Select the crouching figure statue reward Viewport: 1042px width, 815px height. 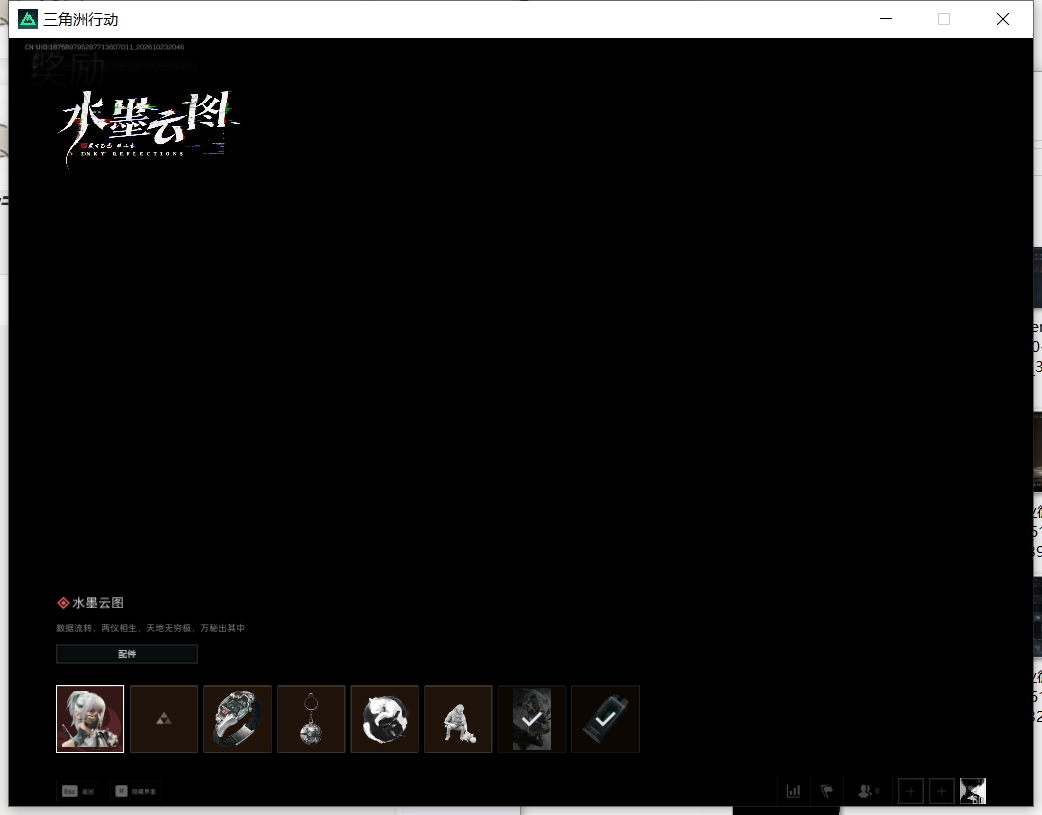[458, 719]
